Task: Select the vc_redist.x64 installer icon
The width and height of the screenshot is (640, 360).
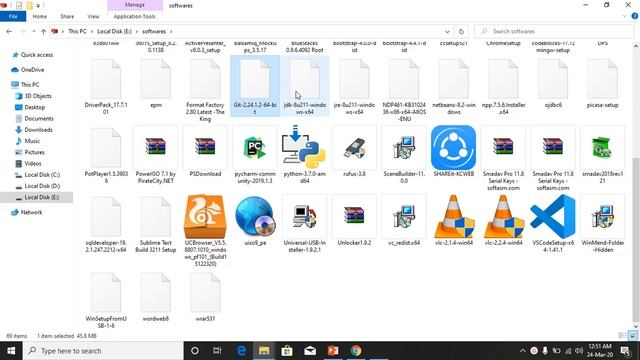Action: (404, 217)
